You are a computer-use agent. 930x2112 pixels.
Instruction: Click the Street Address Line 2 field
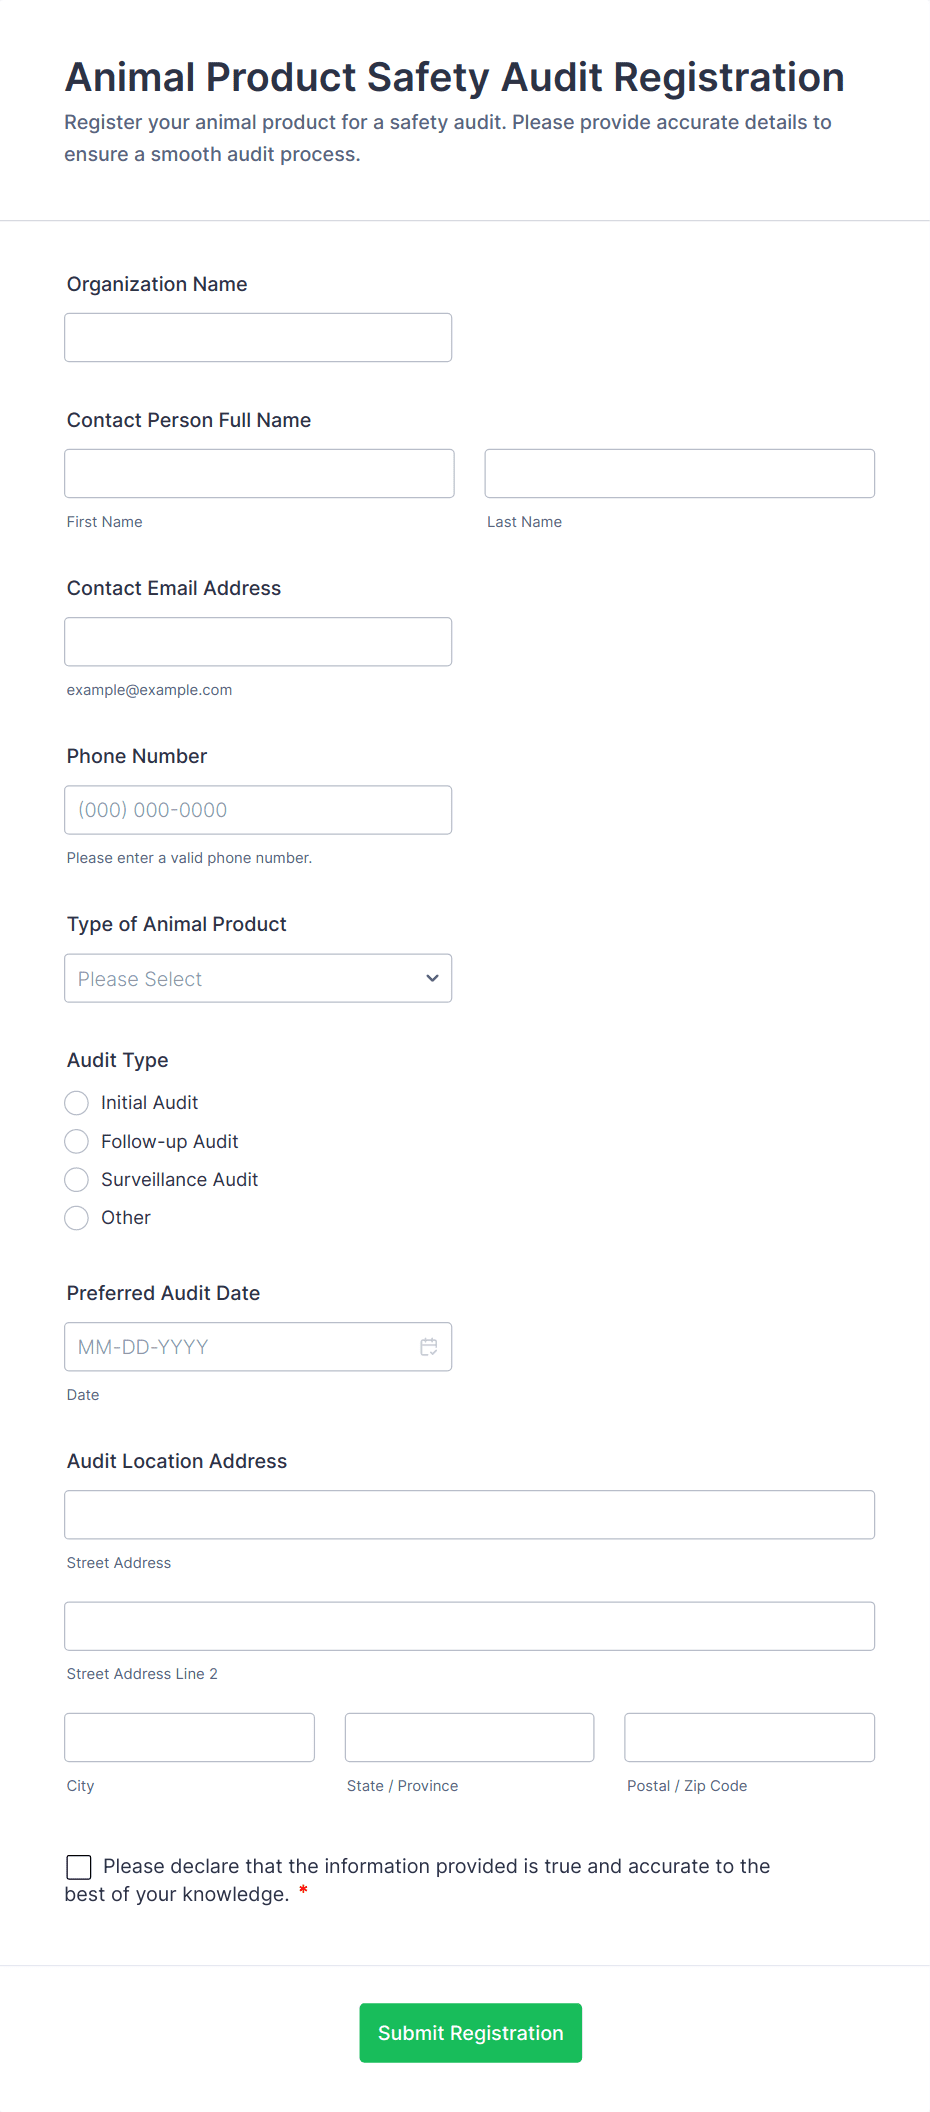coord(469,1626)
